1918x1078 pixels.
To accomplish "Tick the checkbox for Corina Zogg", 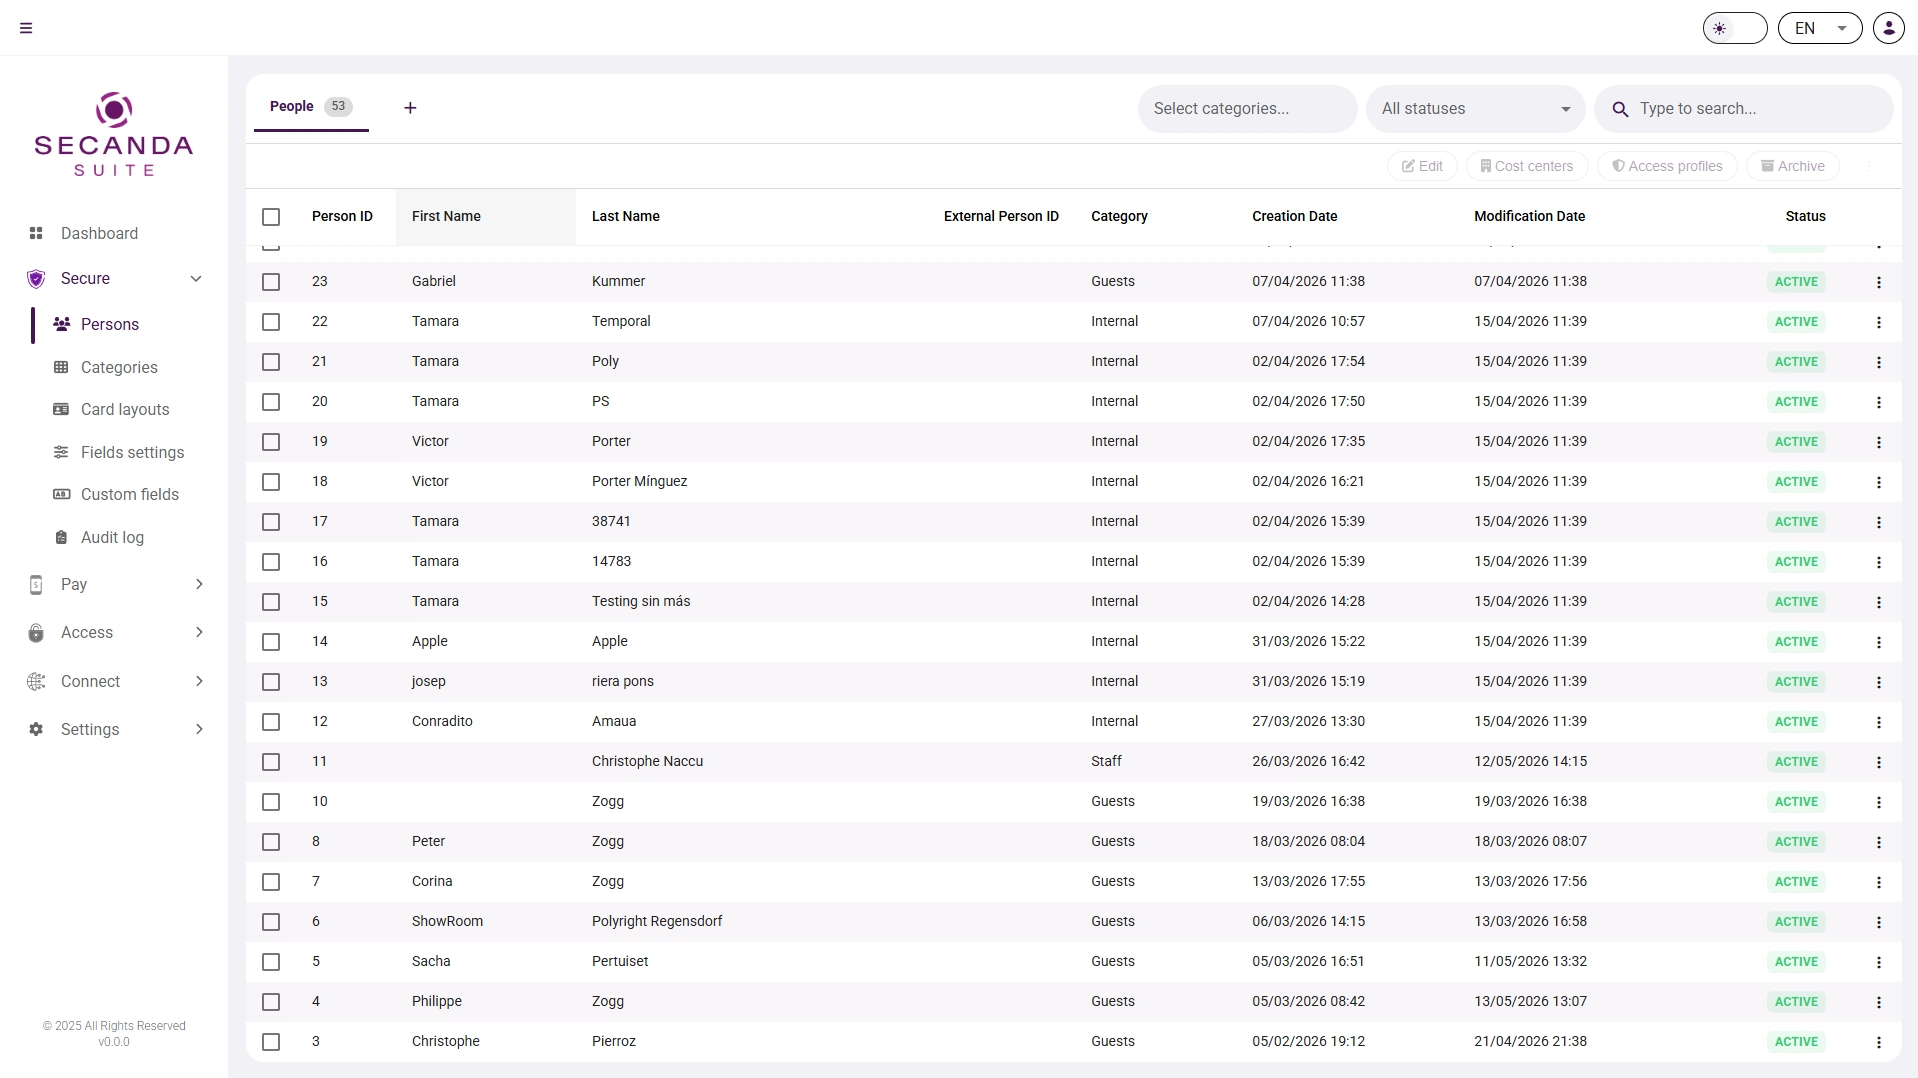I will pos(271,882).
